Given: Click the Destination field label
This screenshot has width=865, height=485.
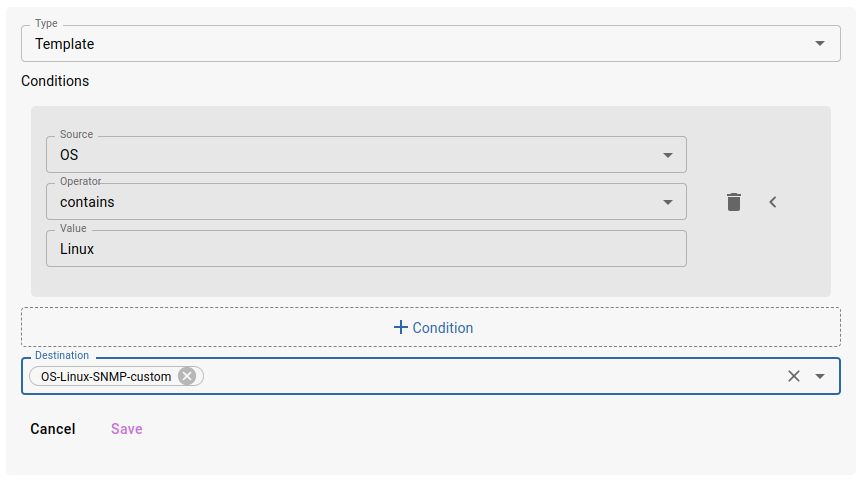Looking at the screenshot, I should (x=62, y=355).
